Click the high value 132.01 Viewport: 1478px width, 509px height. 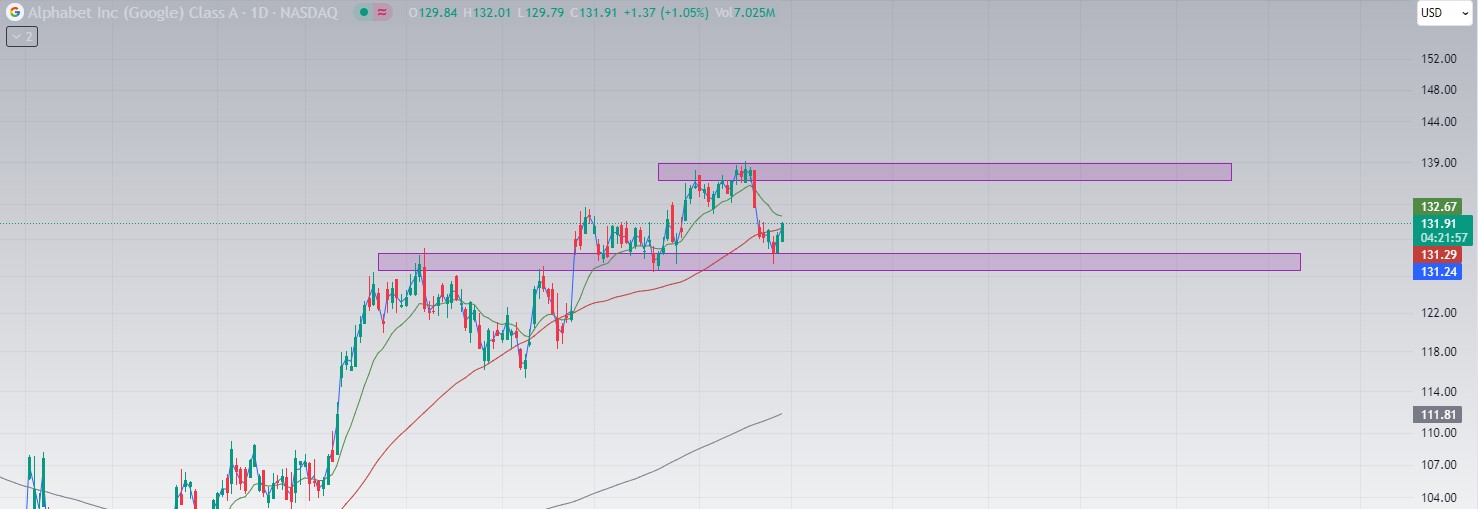tap(492, 13)
